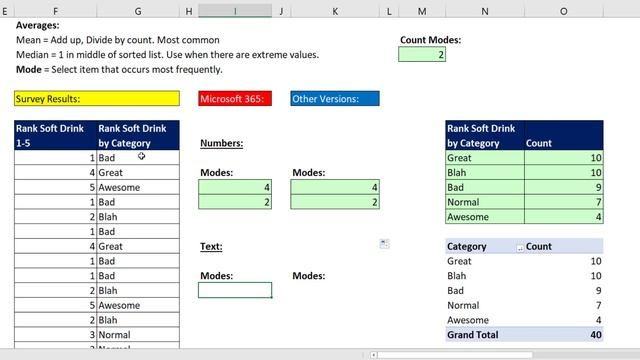Select column N header
The image size is (640, 360).
(485, 11)
